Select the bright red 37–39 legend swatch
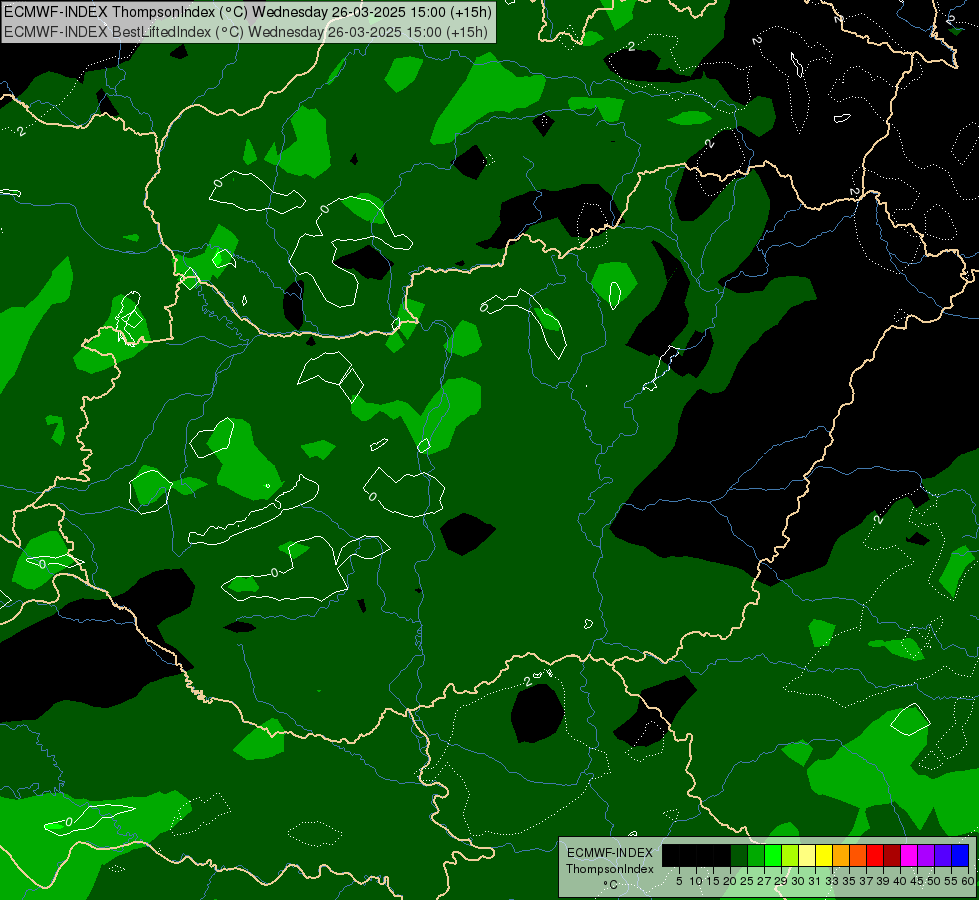This screenshot has width=979, height=900. click(x=875, y=856)
